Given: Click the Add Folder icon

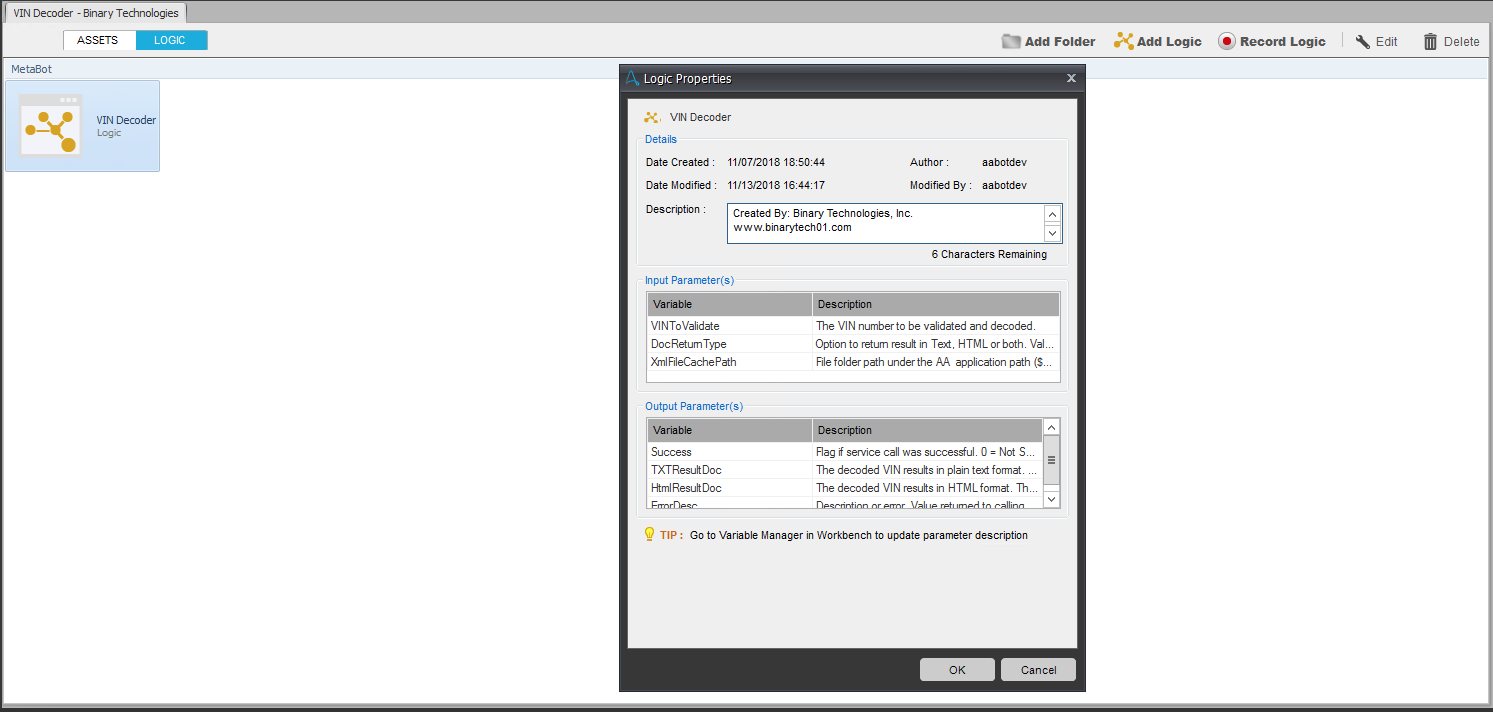Looking at the screenshot, I should (x=1011, y=42).
